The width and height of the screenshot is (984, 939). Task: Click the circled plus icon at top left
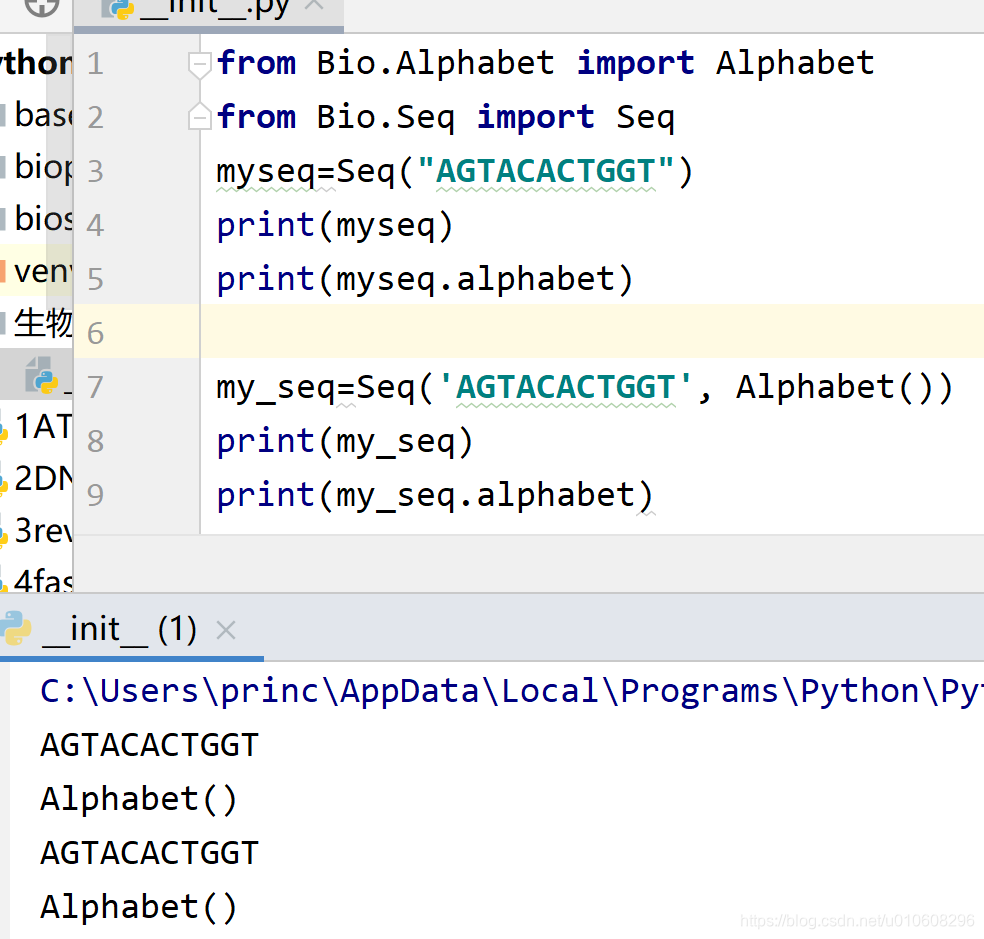point(40,9)
